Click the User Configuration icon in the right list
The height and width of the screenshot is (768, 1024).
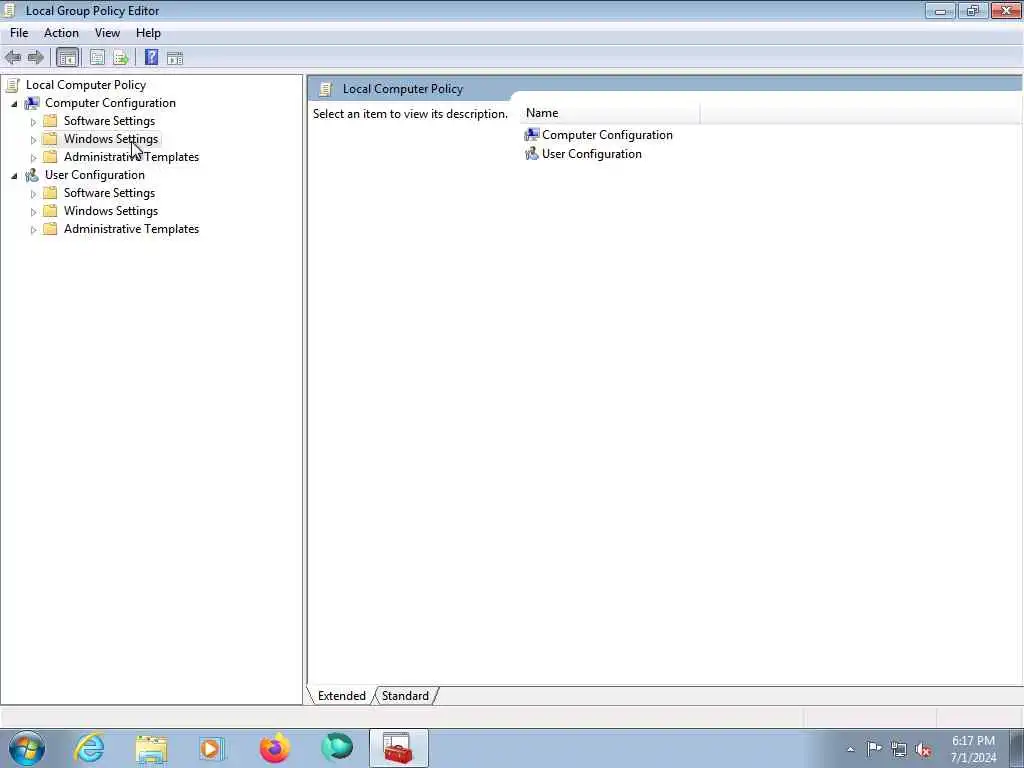point(532,154)
